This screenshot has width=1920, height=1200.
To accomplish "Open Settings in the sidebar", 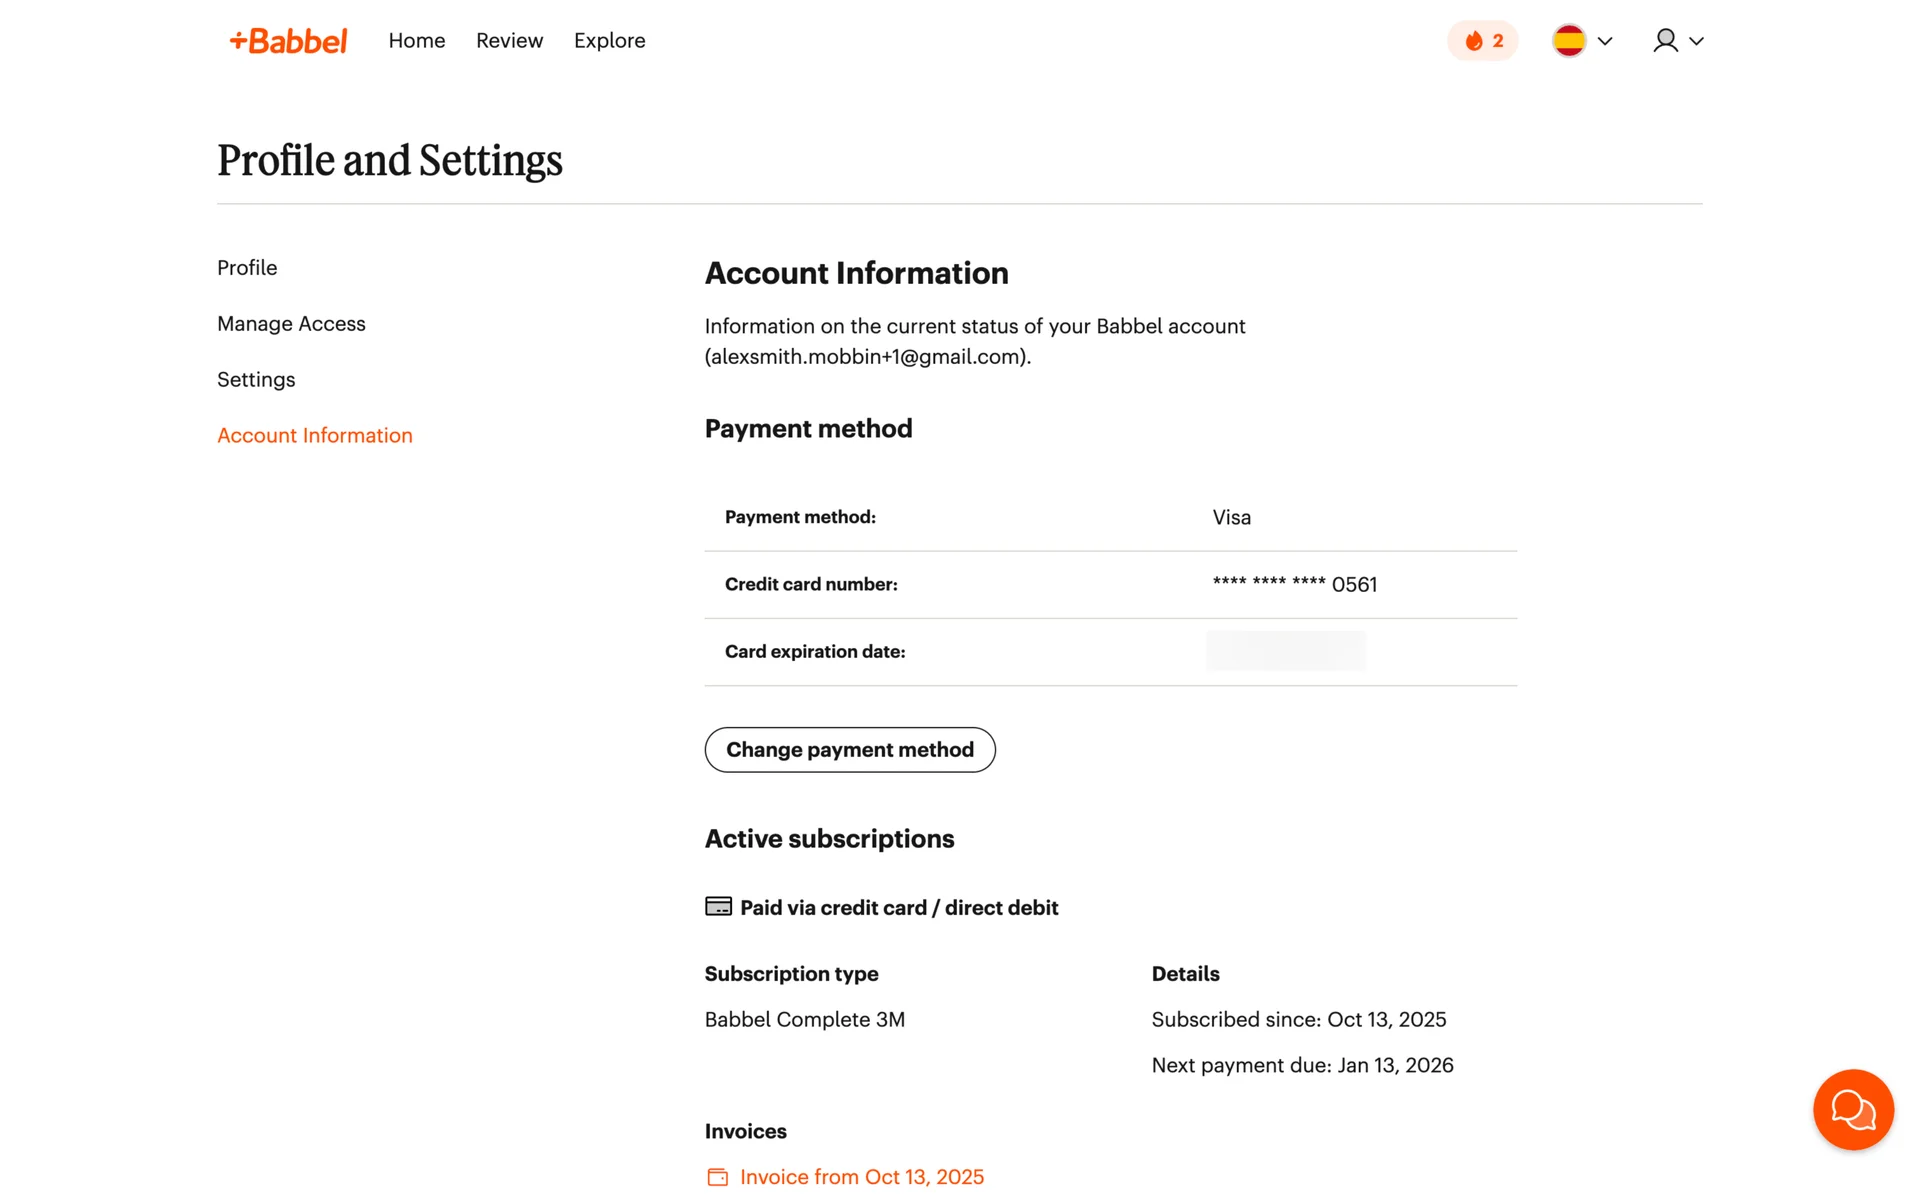I will pyautogui.click(x=256, y=380).
